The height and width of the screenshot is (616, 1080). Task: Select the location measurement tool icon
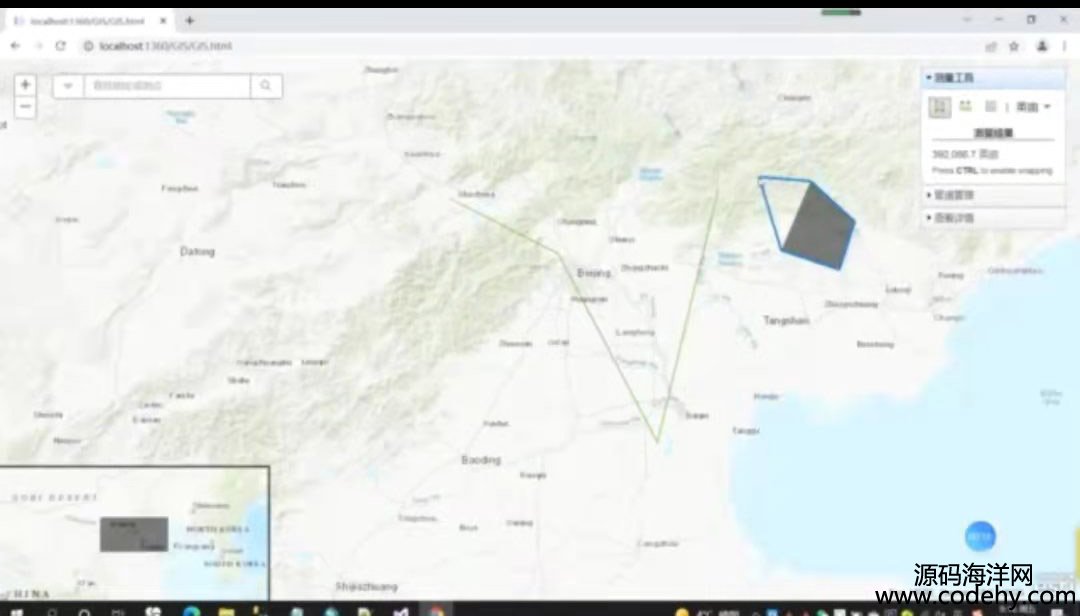[990, 106]
